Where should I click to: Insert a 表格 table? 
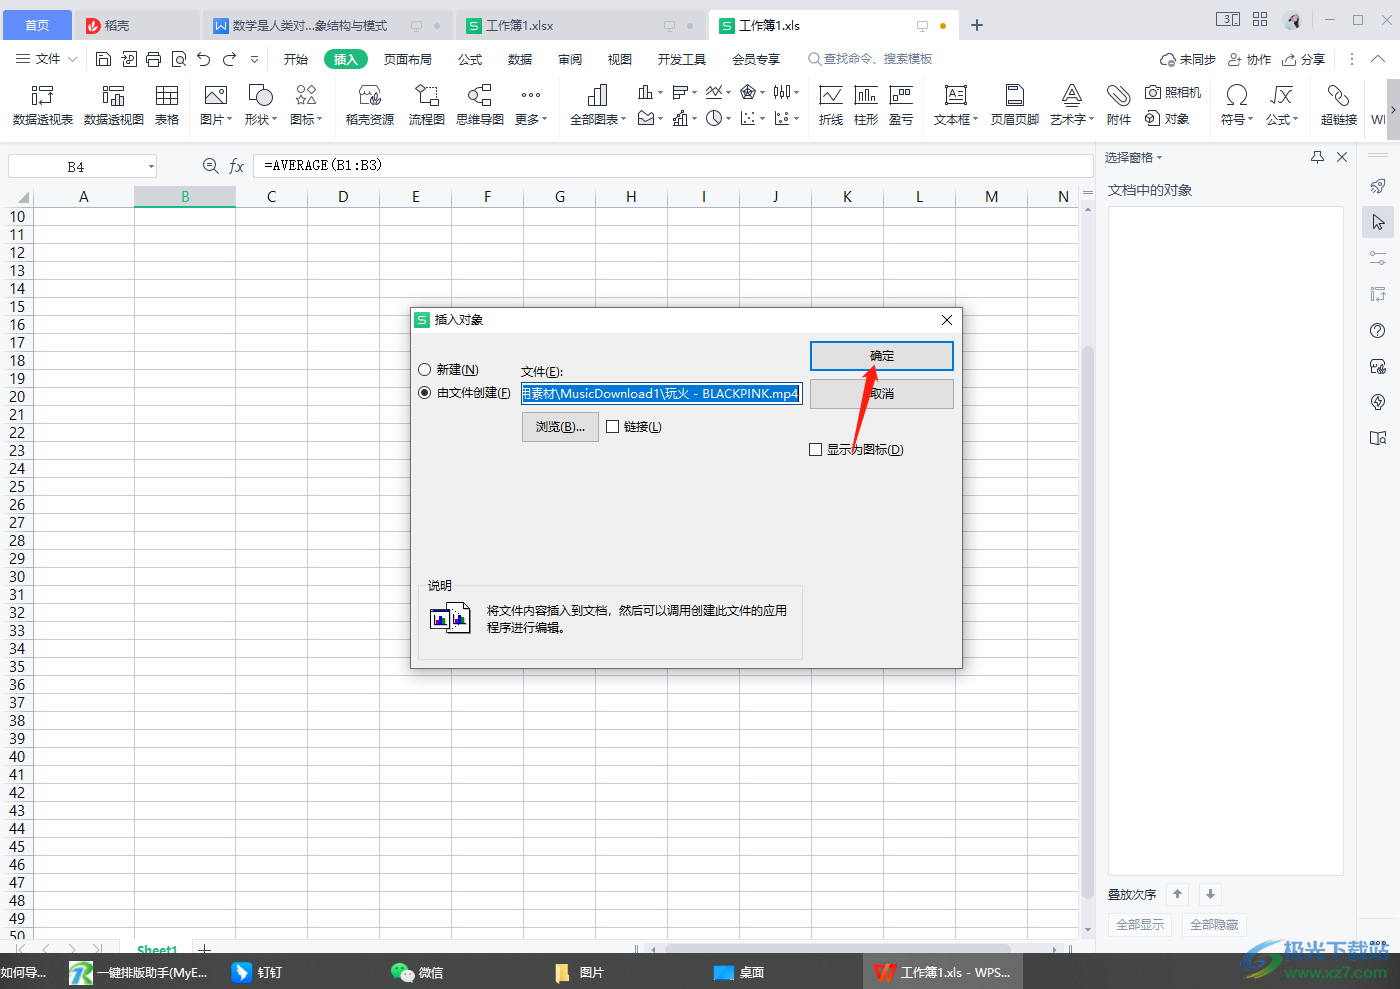167,105
